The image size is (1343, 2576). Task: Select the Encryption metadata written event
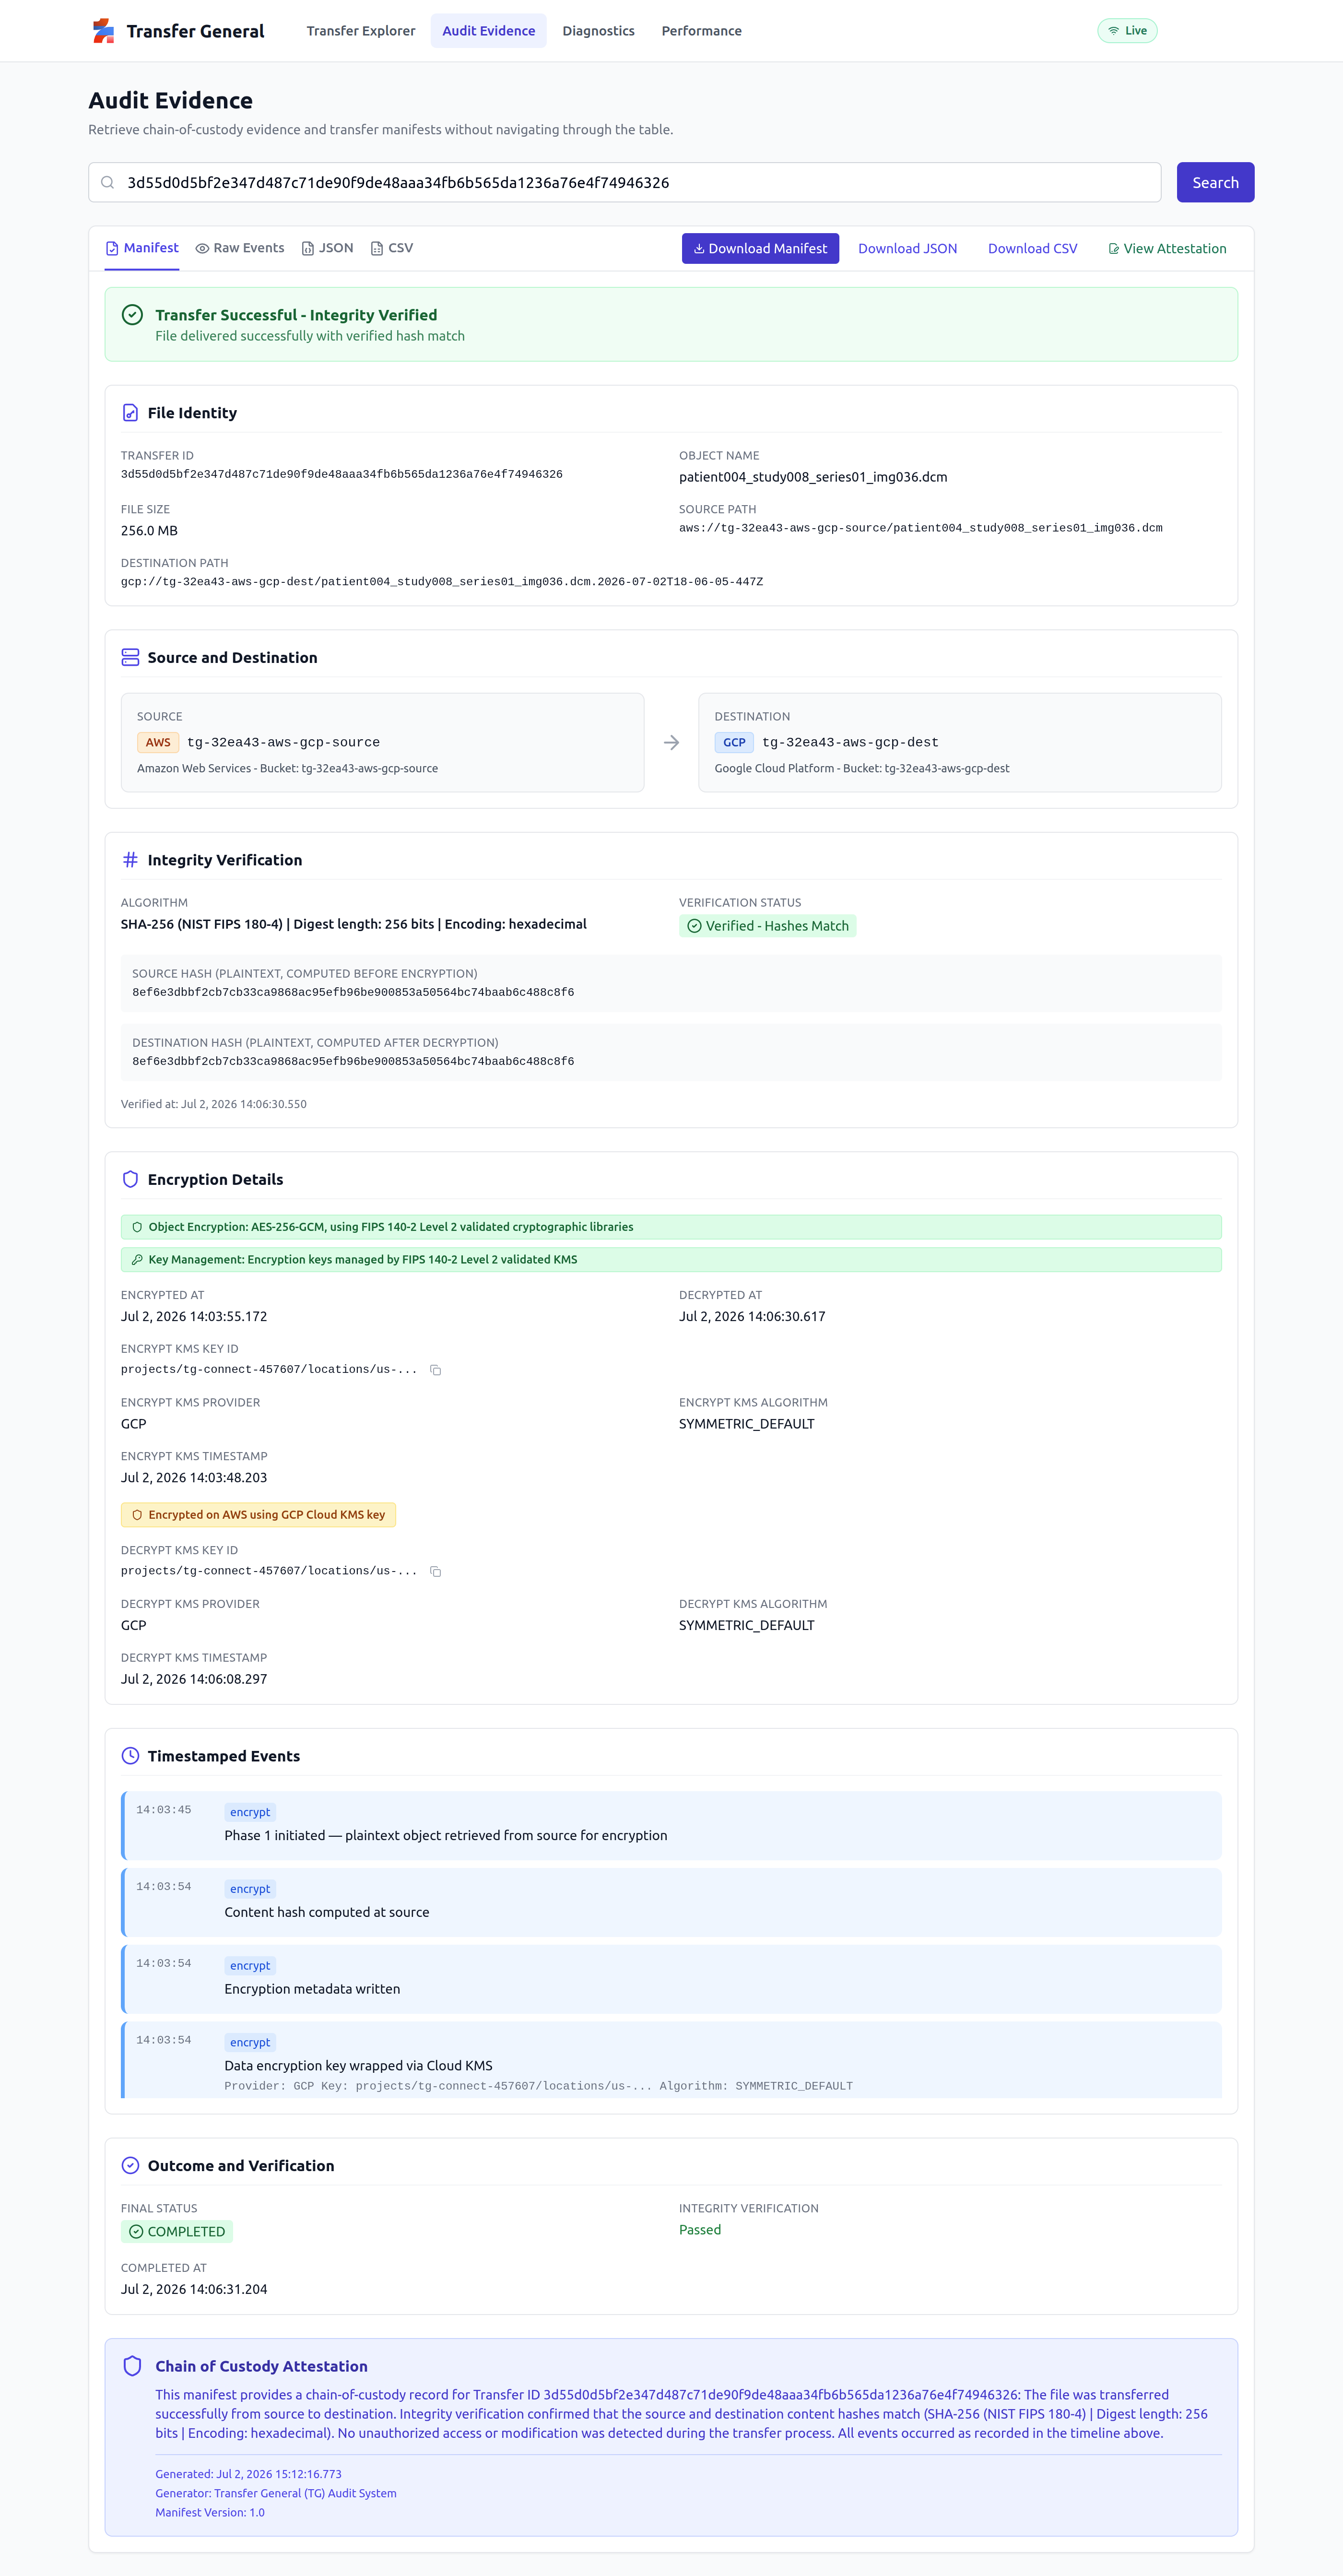coord(671,1979)
